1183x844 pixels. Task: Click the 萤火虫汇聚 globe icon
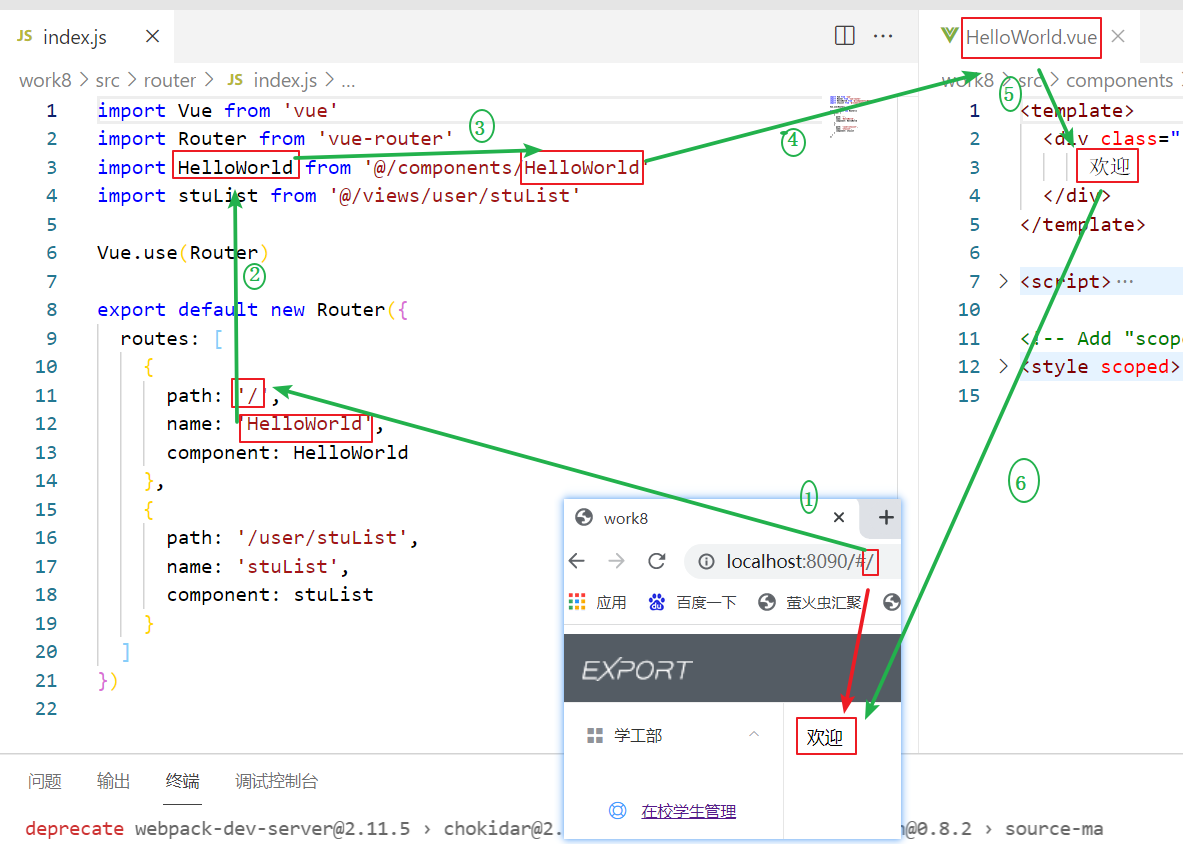[765, 601]
